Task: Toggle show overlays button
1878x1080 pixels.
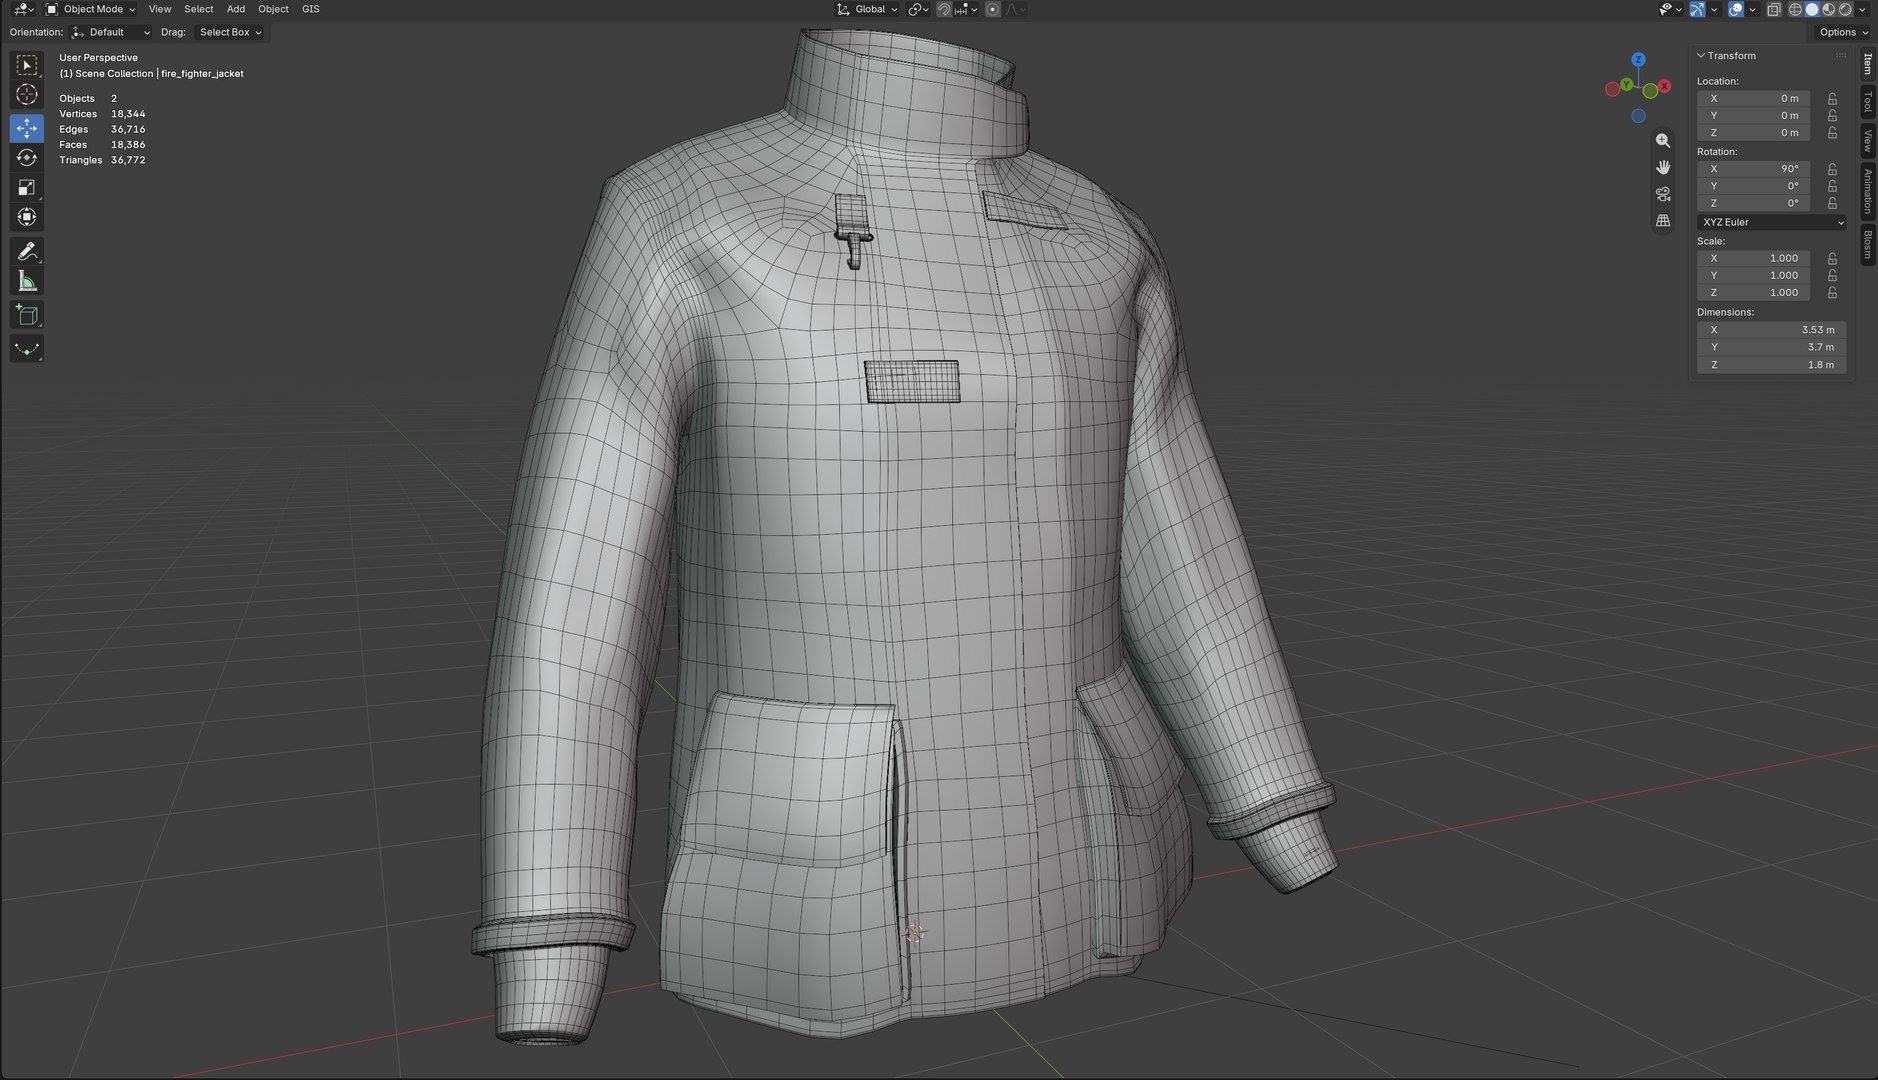Action: point(1736,9)
